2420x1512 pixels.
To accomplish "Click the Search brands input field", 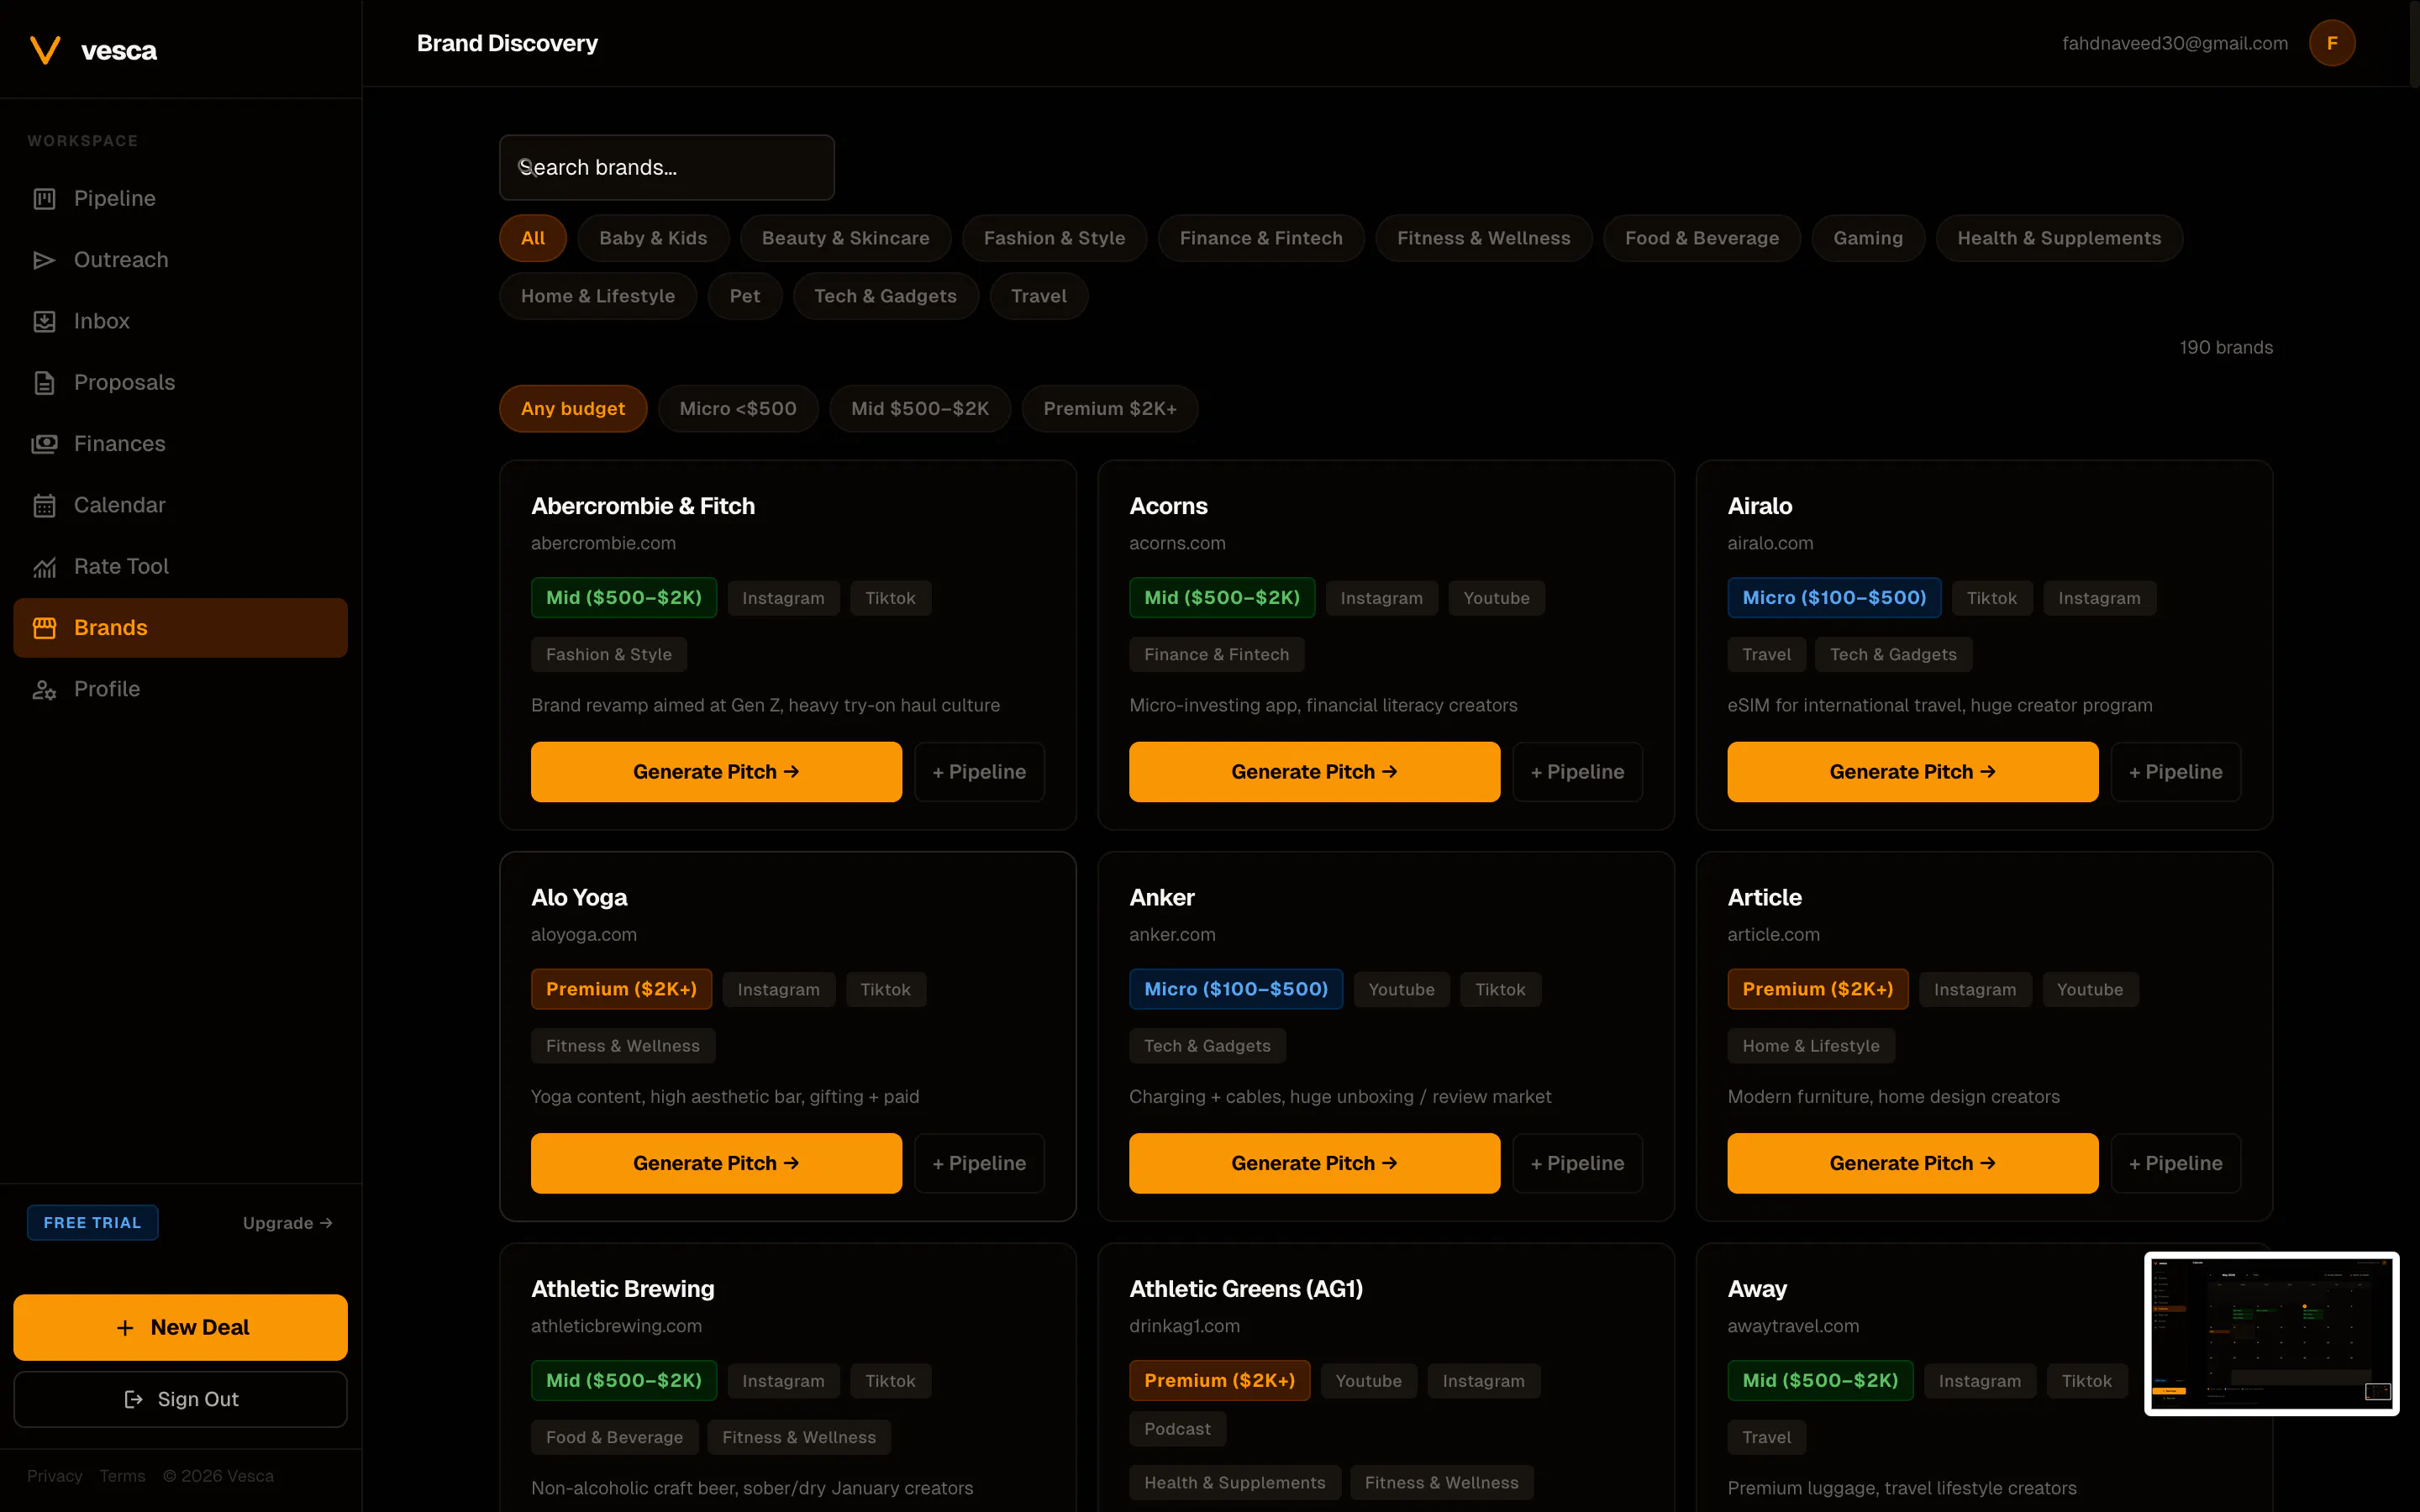I will [x=667, y=167].
